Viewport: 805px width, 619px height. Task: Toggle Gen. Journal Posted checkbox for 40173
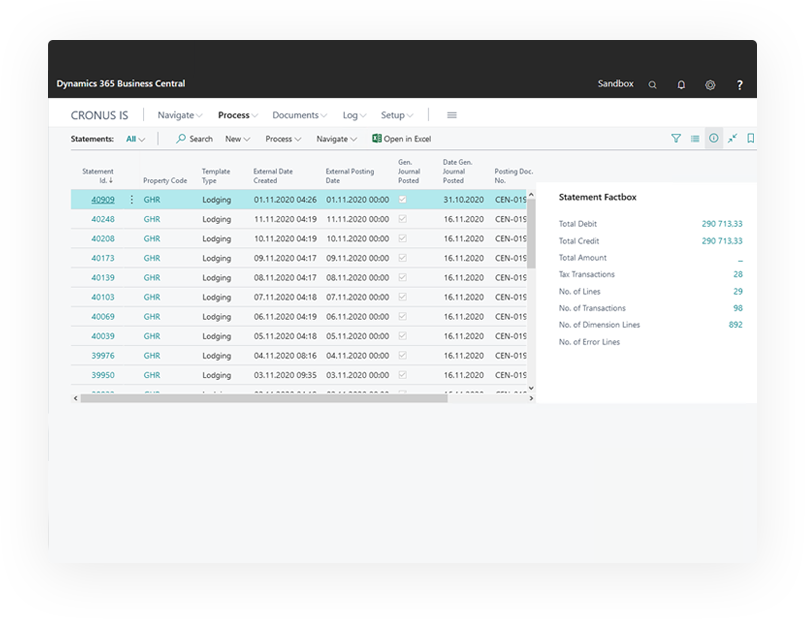pos(403,258)
